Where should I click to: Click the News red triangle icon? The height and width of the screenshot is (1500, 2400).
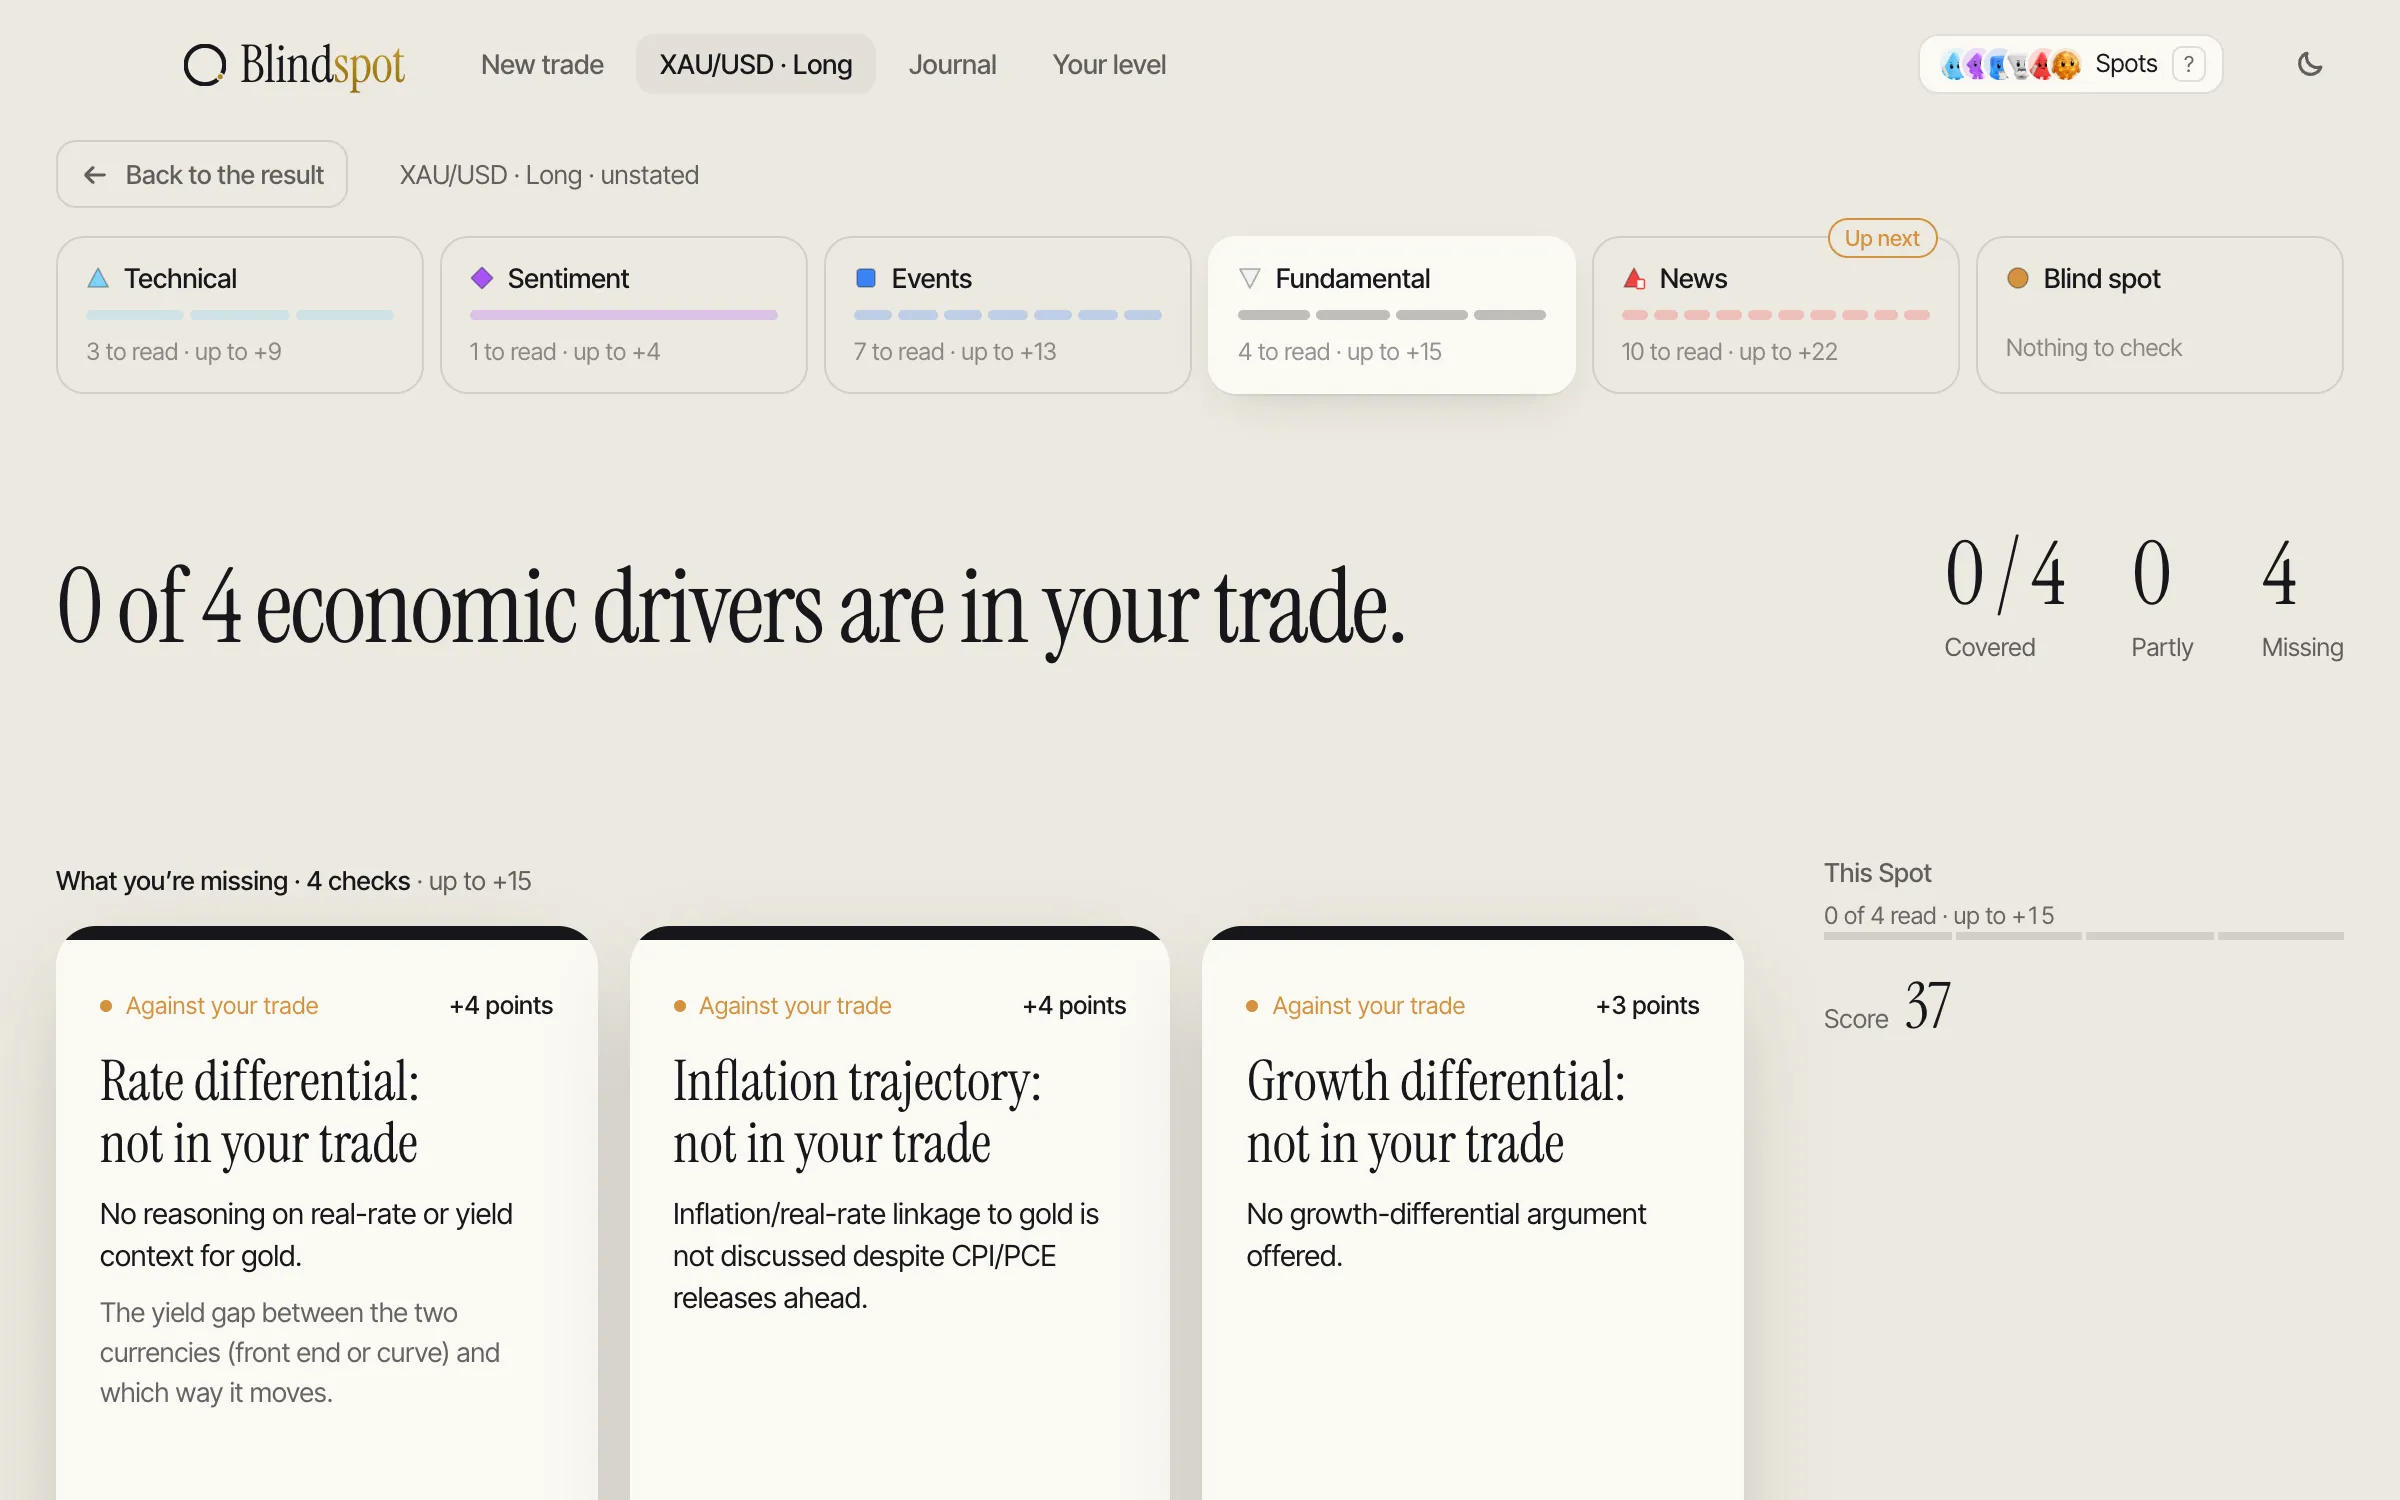[1634, 278]
